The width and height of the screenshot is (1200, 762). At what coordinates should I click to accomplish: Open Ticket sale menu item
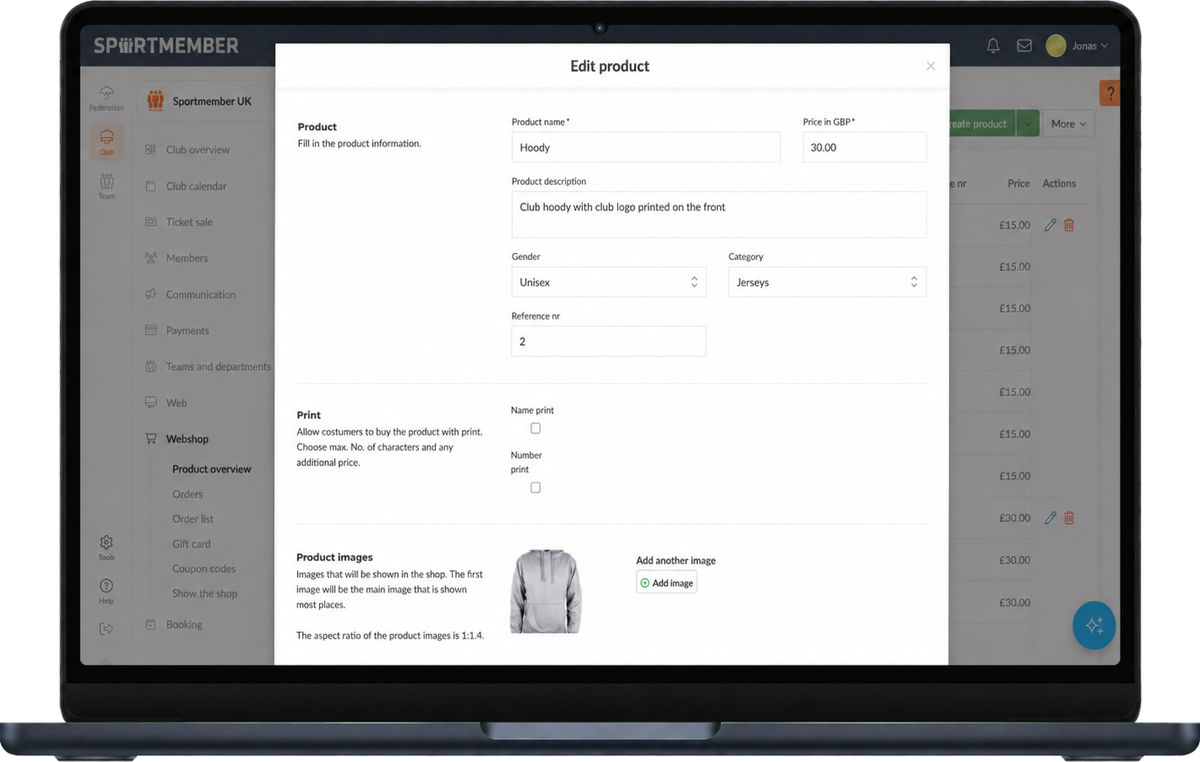click(x=189, y=222)
